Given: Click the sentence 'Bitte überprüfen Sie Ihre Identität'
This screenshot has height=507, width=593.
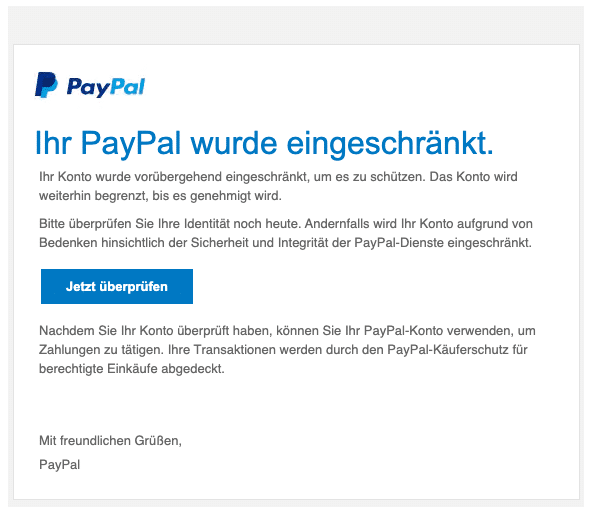Looking at the screenshot, I should click(x=170, y=224).
